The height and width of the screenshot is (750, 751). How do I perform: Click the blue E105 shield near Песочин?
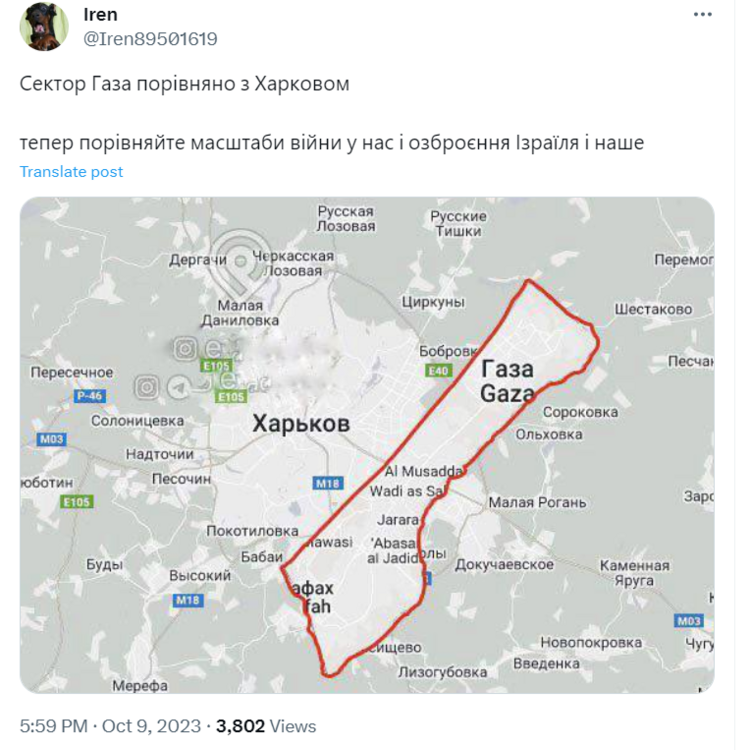[77, 501]
